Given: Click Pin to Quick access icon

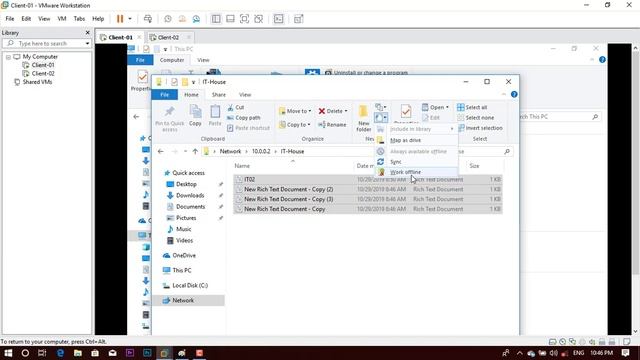Looking at the screenshot, I should [x=169, y=118].
